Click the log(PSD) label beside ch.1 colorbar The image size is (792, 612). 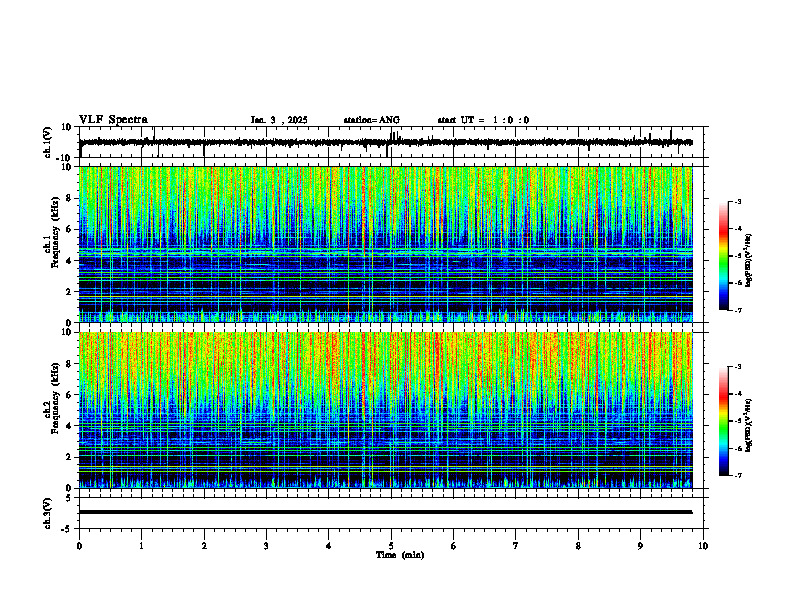tap(749, 260)
